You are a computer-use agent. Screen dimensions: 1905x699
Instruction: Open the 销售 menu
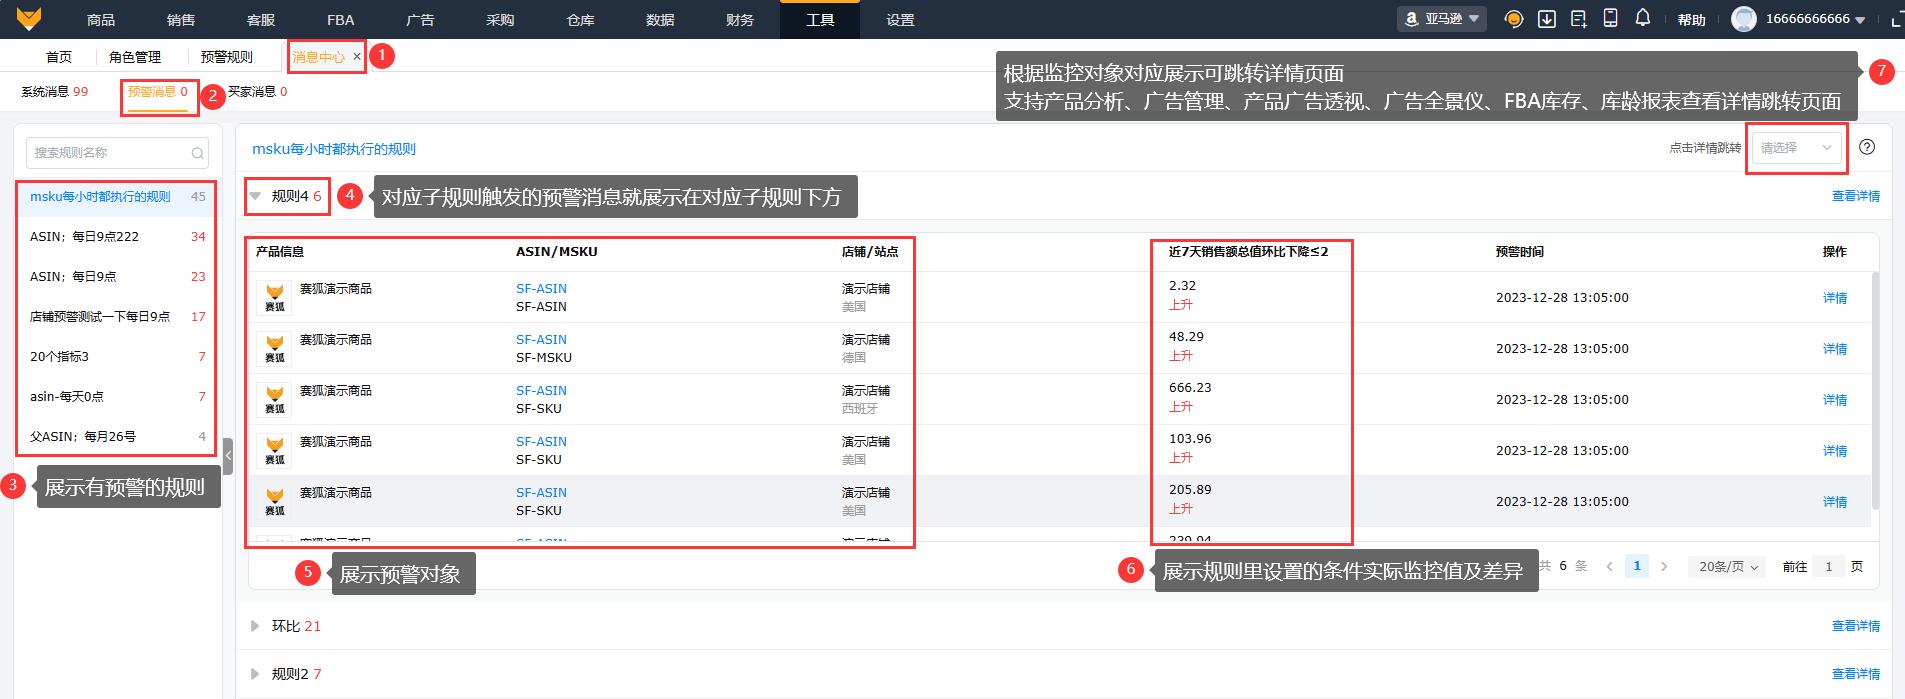181,20
